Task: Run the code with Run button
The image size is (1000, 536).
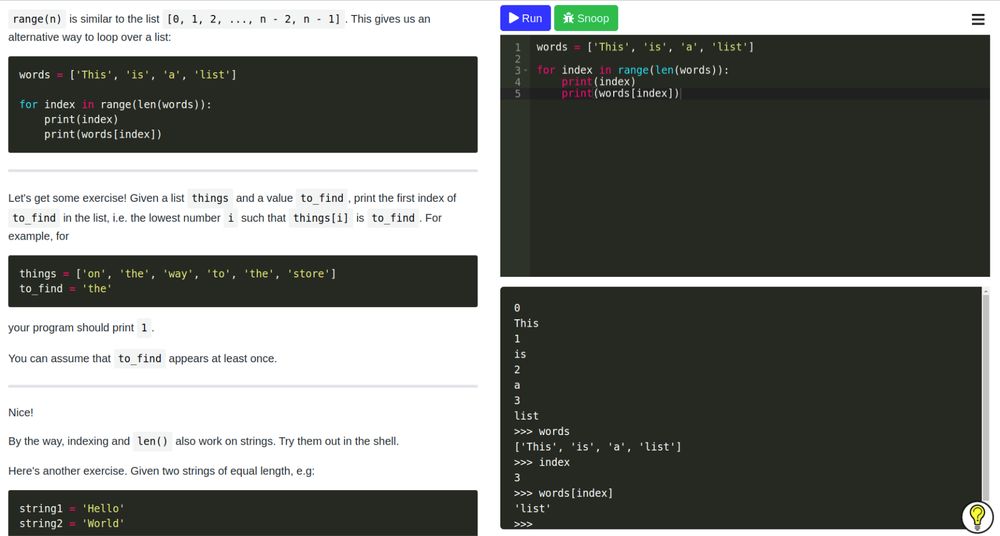Action: (x=525, y=18)
